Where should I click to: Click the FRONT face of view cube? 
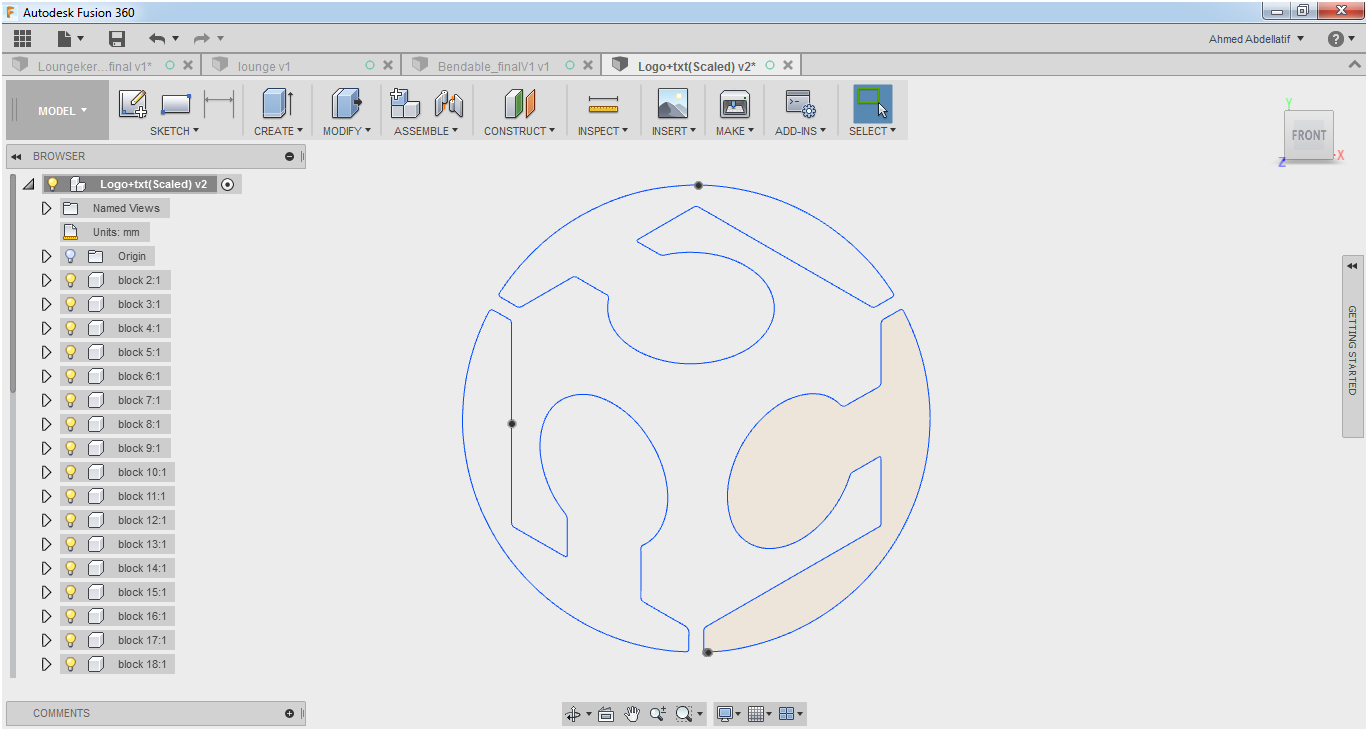(x=1308, y=135)
